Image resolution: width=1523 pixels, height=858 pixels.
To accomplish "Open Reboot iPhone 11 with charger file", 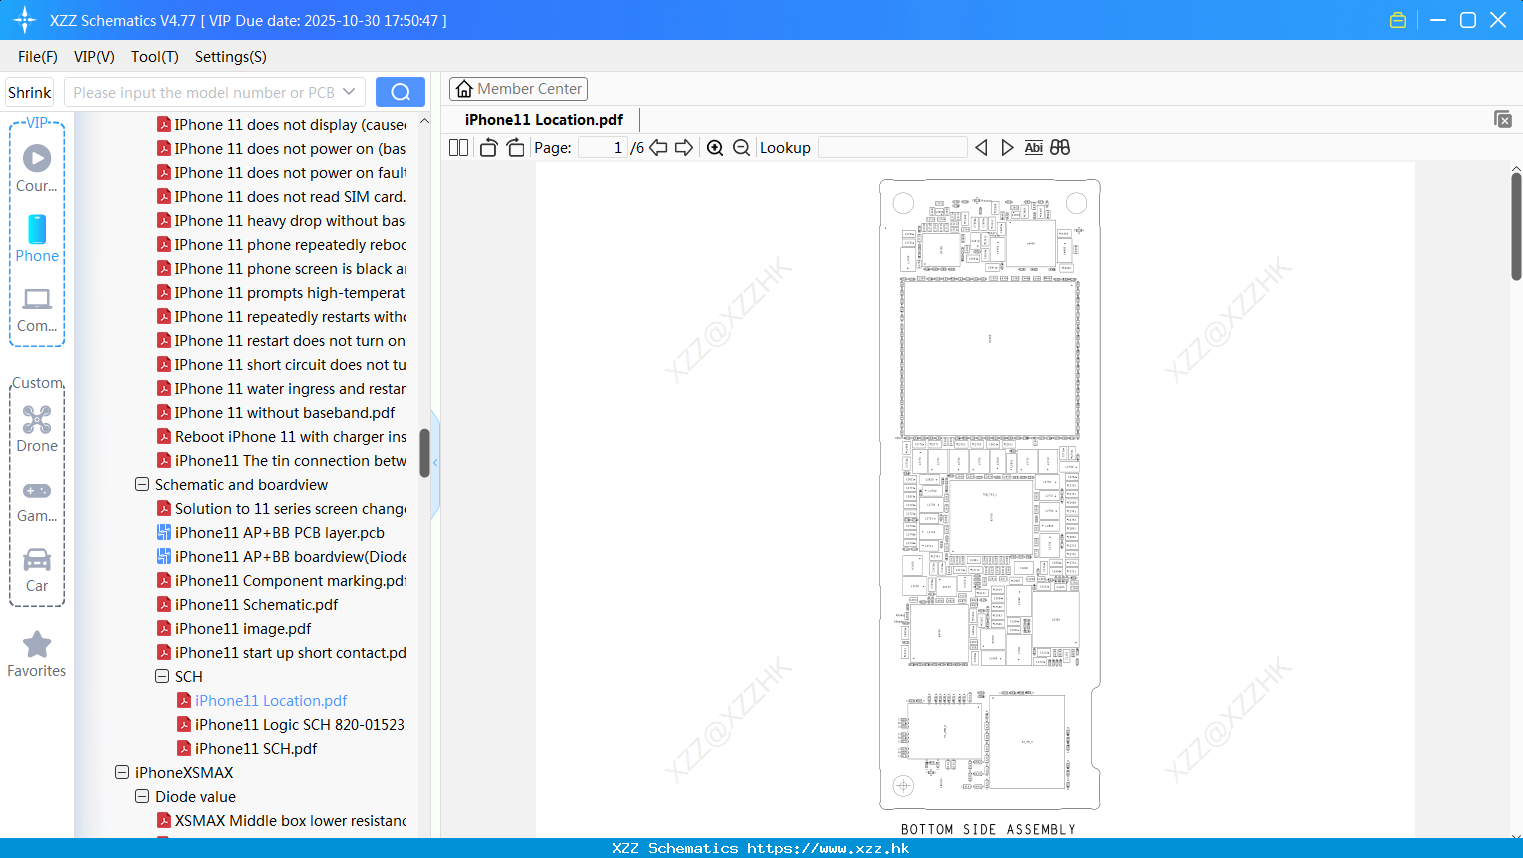I will (290, 436).
